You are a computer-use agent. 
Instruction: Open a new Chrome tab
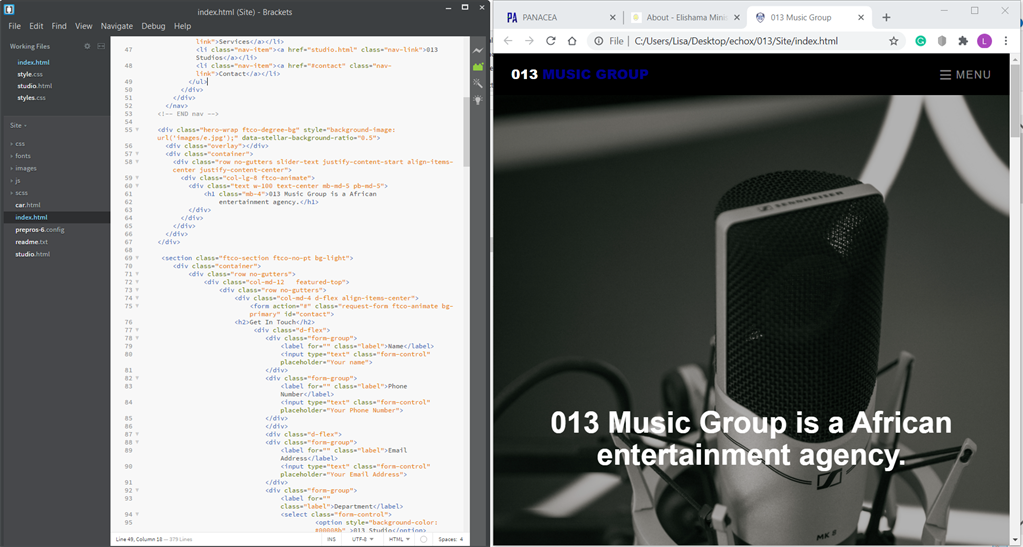click(886, 18)
